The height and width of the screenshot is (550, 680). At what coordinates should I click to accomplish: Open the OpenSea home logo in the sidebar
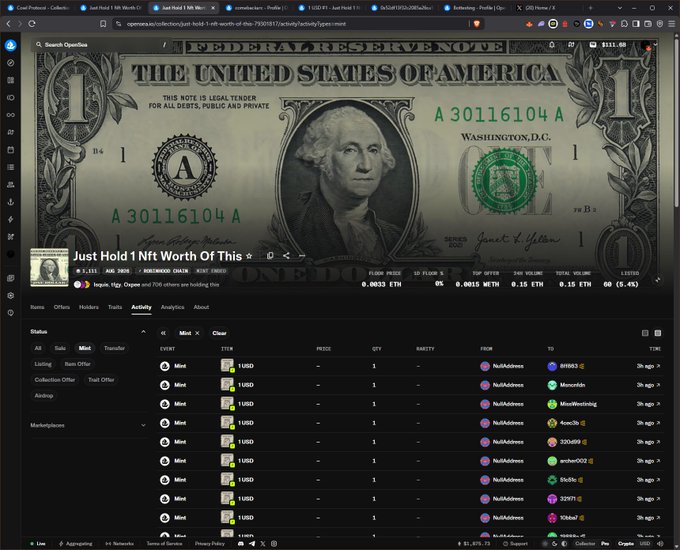click(11, 45)
